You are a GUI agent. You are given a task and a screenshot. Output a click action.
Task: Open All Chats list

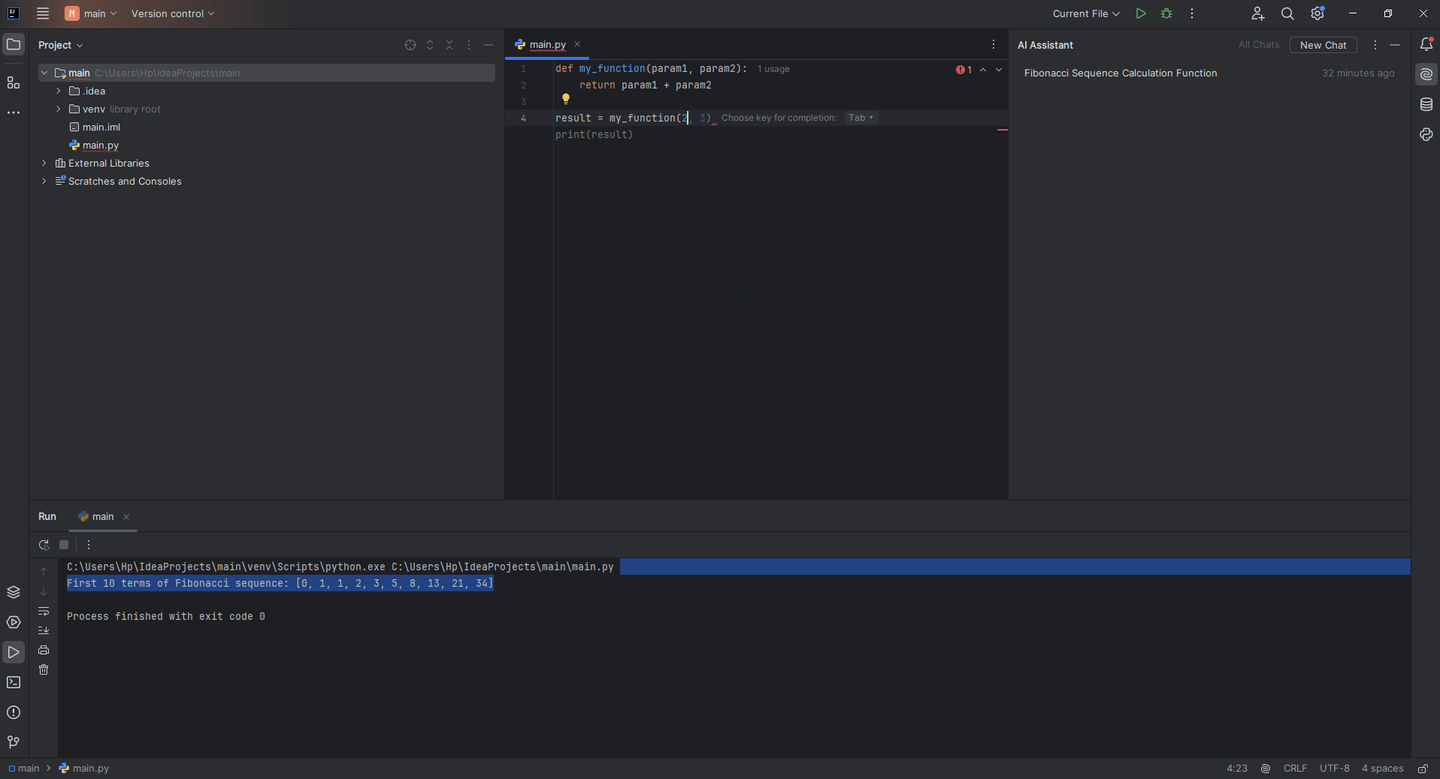[x=1259, y=45]
